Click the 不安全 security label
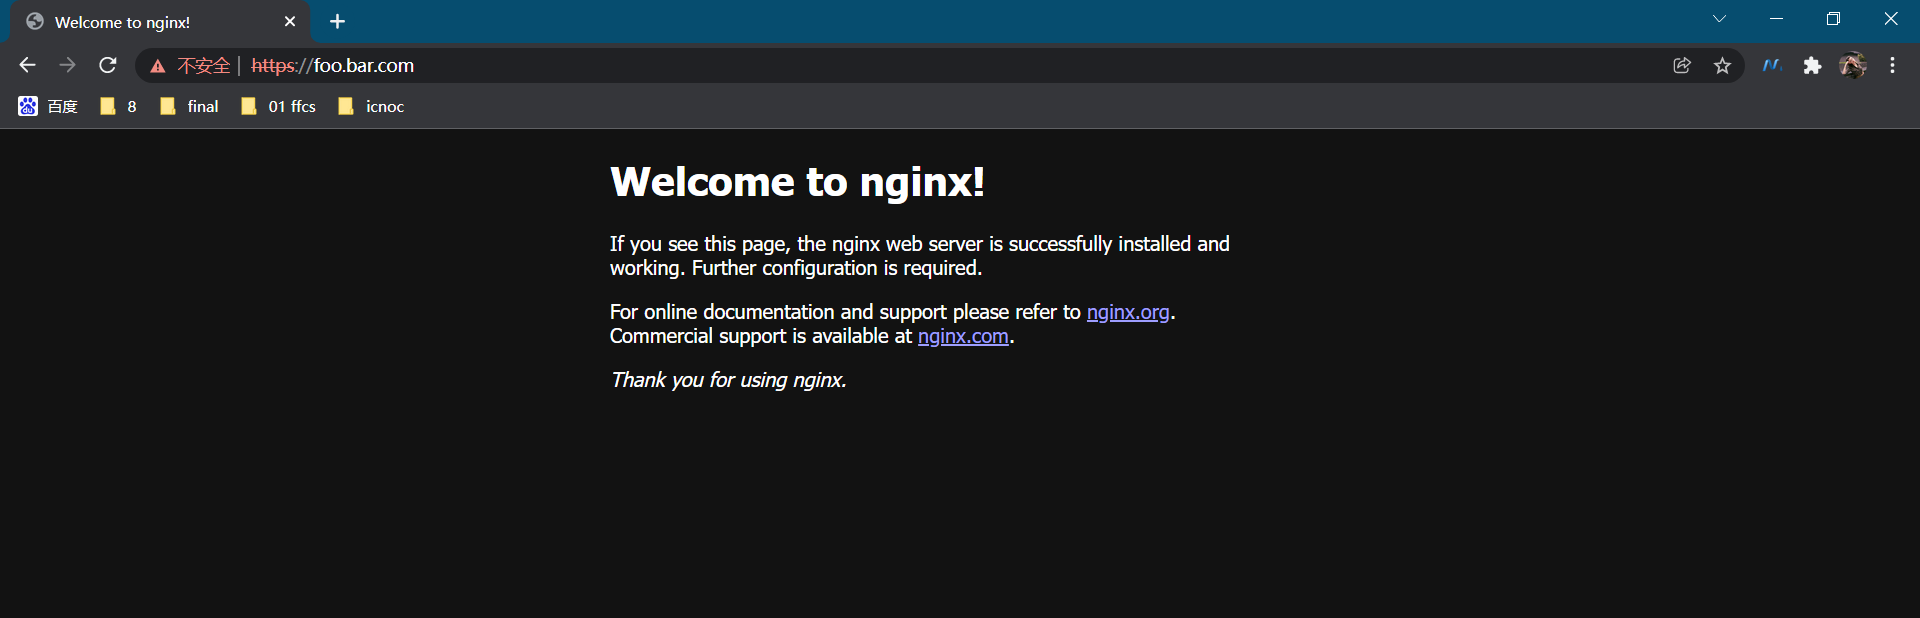Viewport: 1920px width, 618px height. pyautogui.click(x=204, y=66)
